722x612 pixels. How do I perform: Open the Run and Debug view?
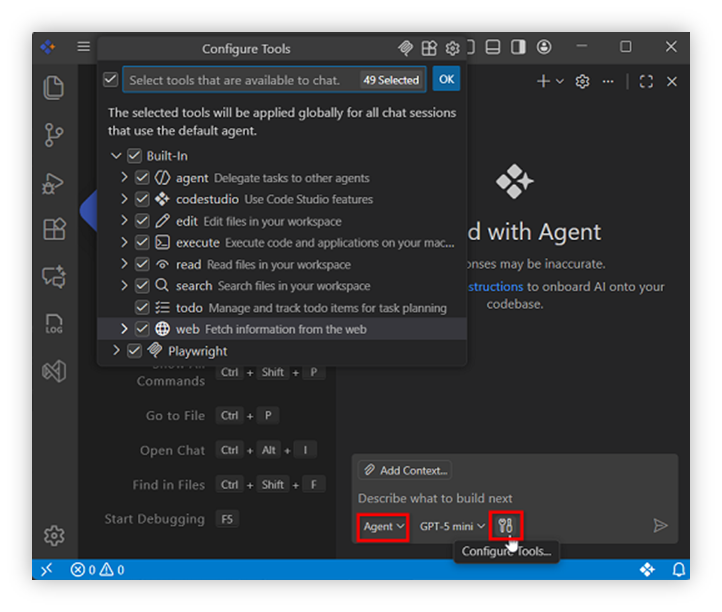click(54, 183)
